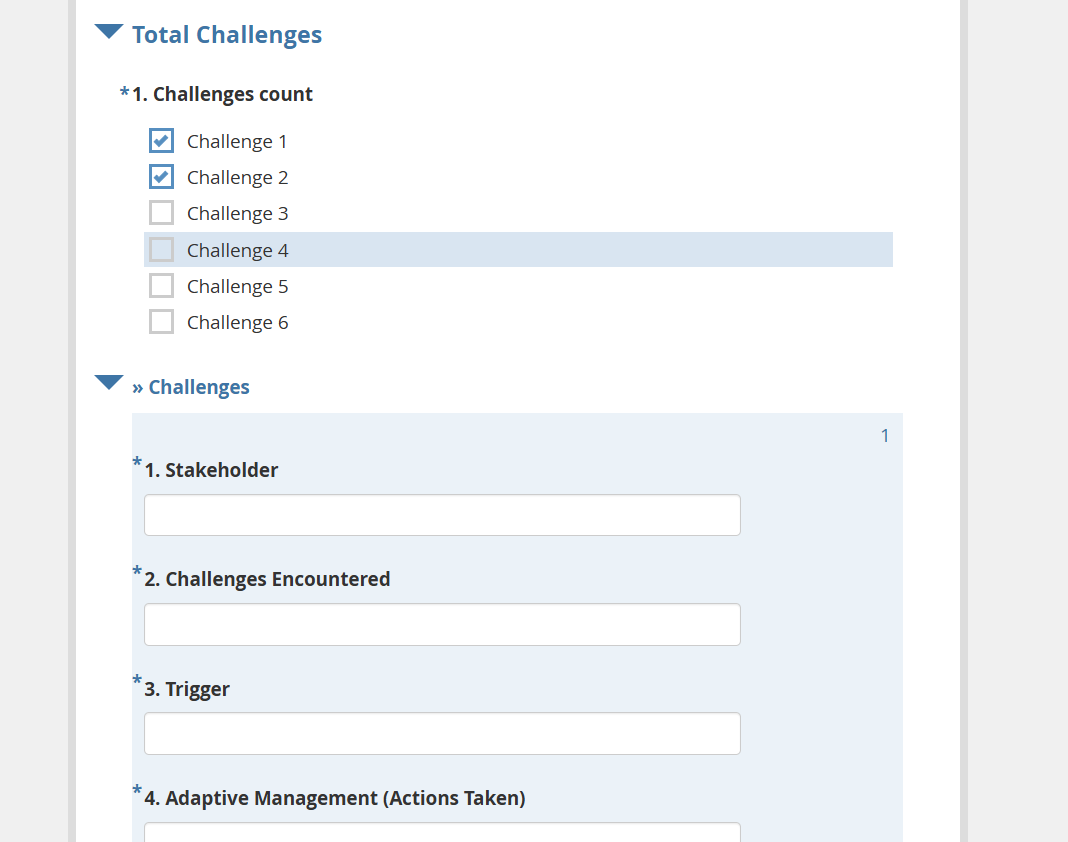Collapse the Total Challenges section triangle
Screen dimensions: 1068x842
click(x=109, y=32)
